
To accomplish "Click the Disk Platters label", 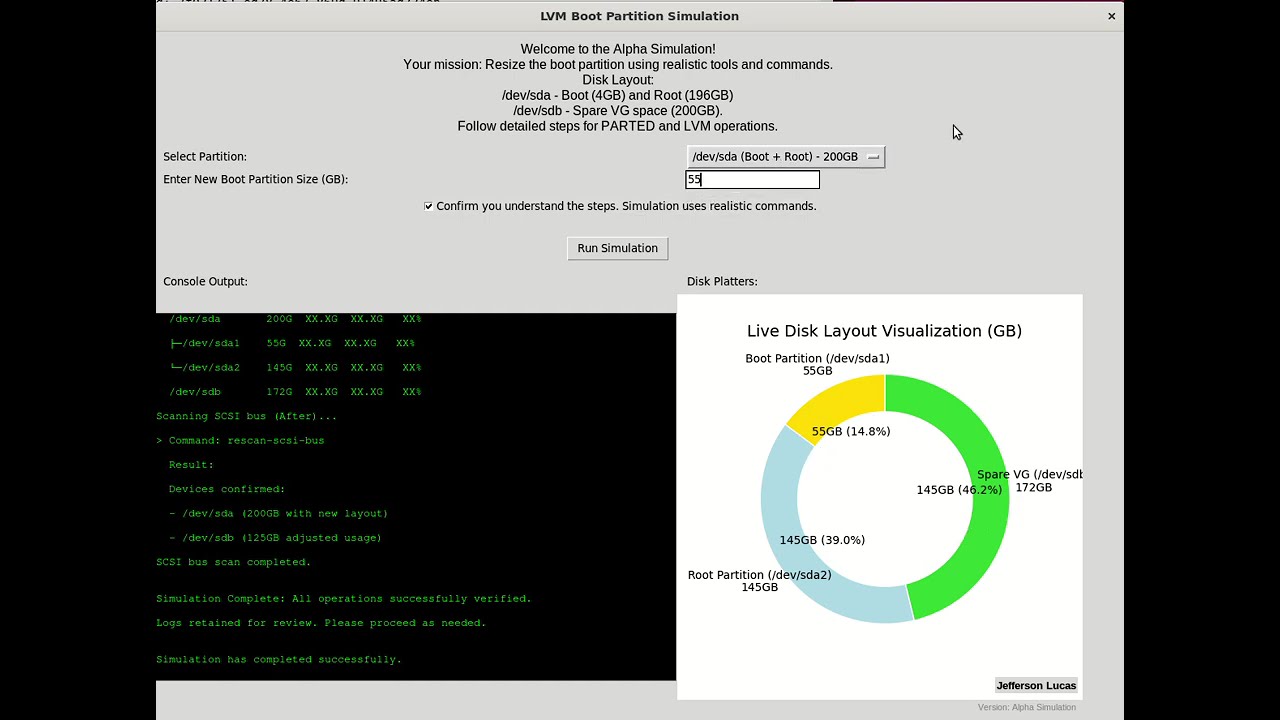I will click(x=722, y=282).
